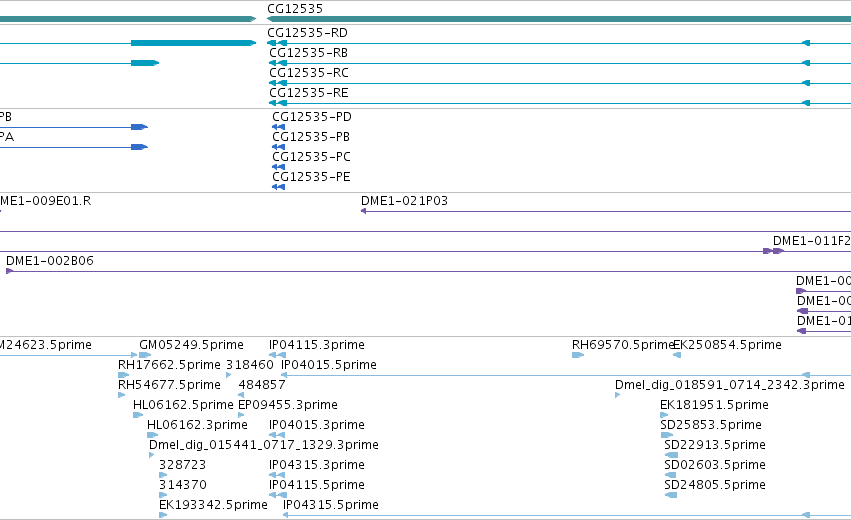Select the EP09455.3prime EST label
This screenshot has height=520, width=851.
click(x=288, y=405)
